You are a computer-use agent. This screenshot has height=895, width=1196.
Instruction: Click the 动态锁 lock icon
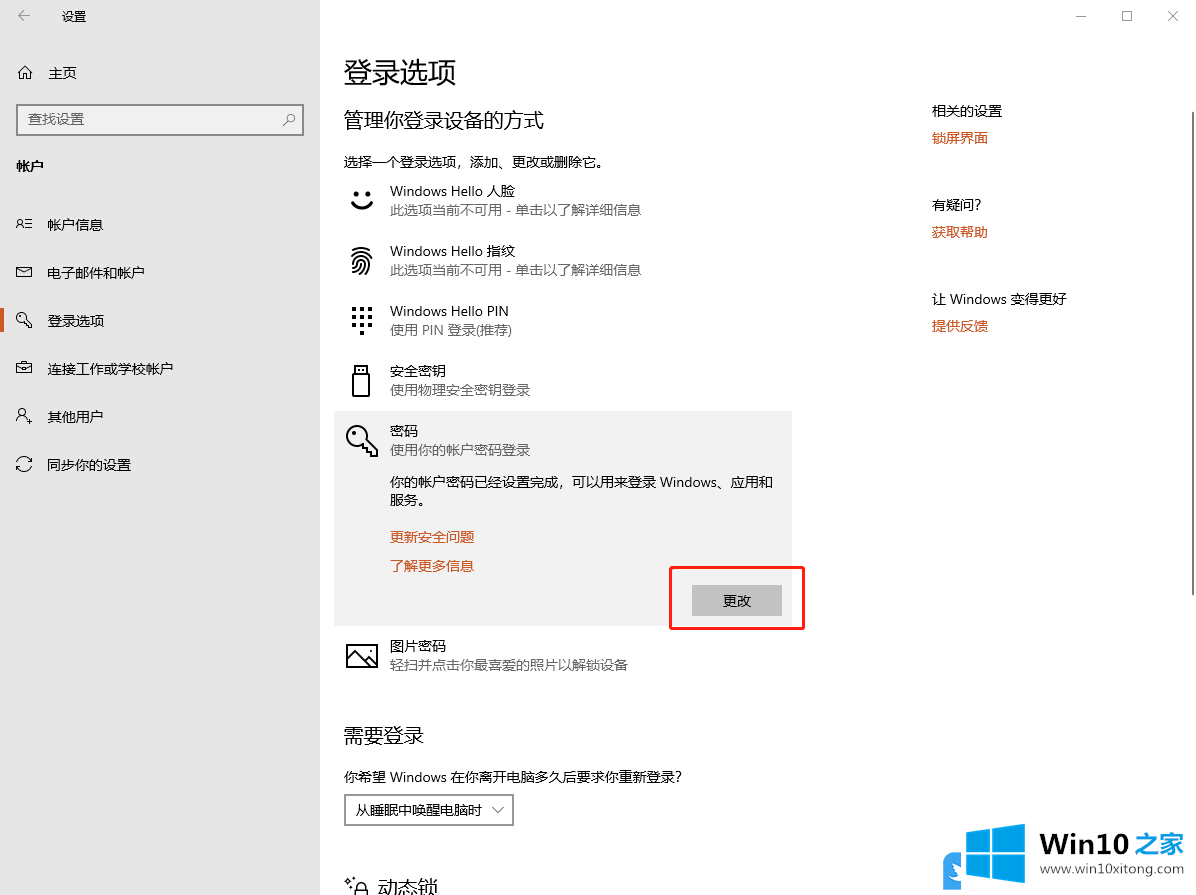(x=357, y=886)
